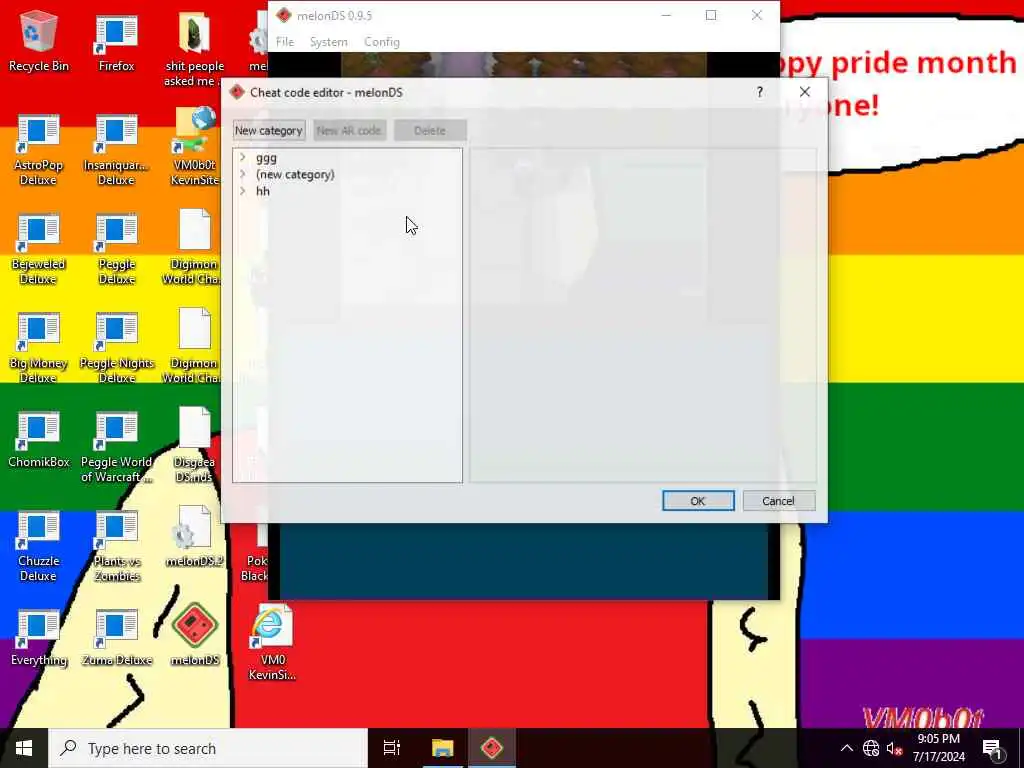The height and width of the screenshot is (768, 1024).
Task: Select the shit people asked me folder
Action: 195,50
